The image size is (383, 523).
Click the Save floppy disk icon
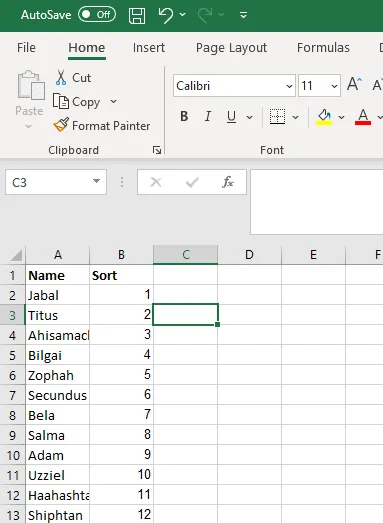[x=137, y=15]
